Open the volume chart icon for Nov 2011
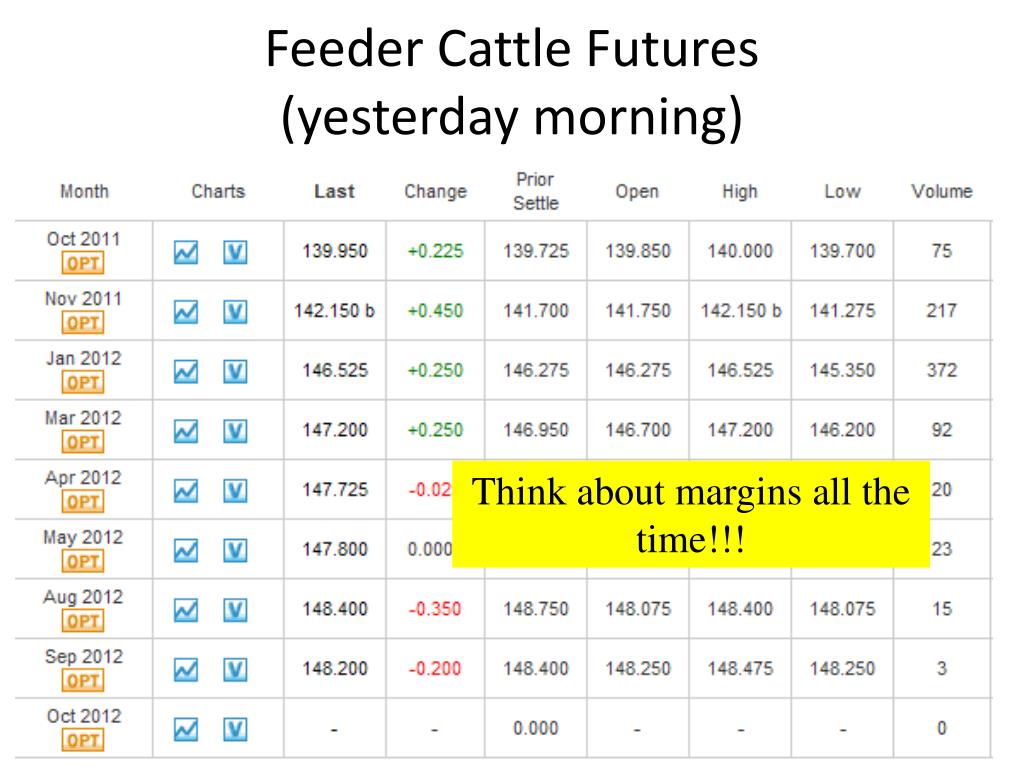The height and width of the screenshot is (768, 1024). pyautogui.click(x=235, y=312)
